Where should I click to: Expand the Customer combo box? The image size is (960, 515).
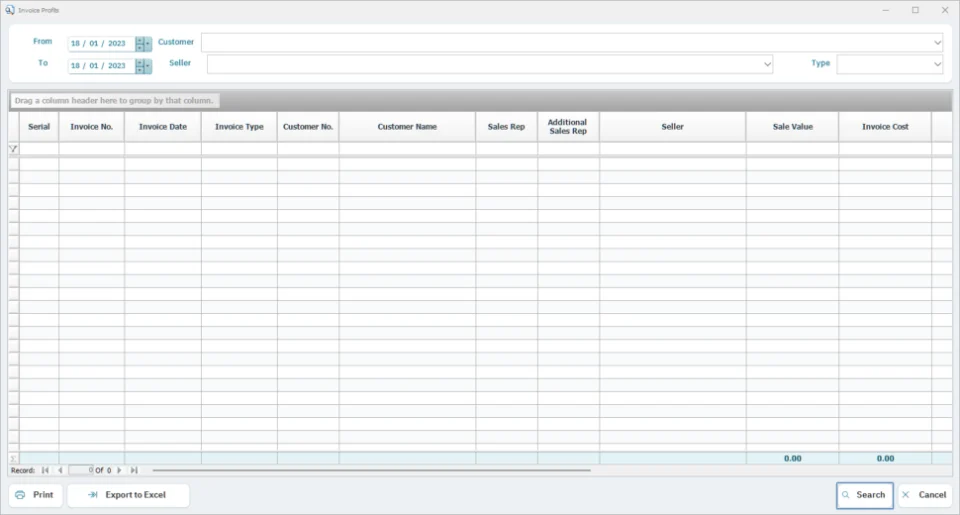[937, 42]
